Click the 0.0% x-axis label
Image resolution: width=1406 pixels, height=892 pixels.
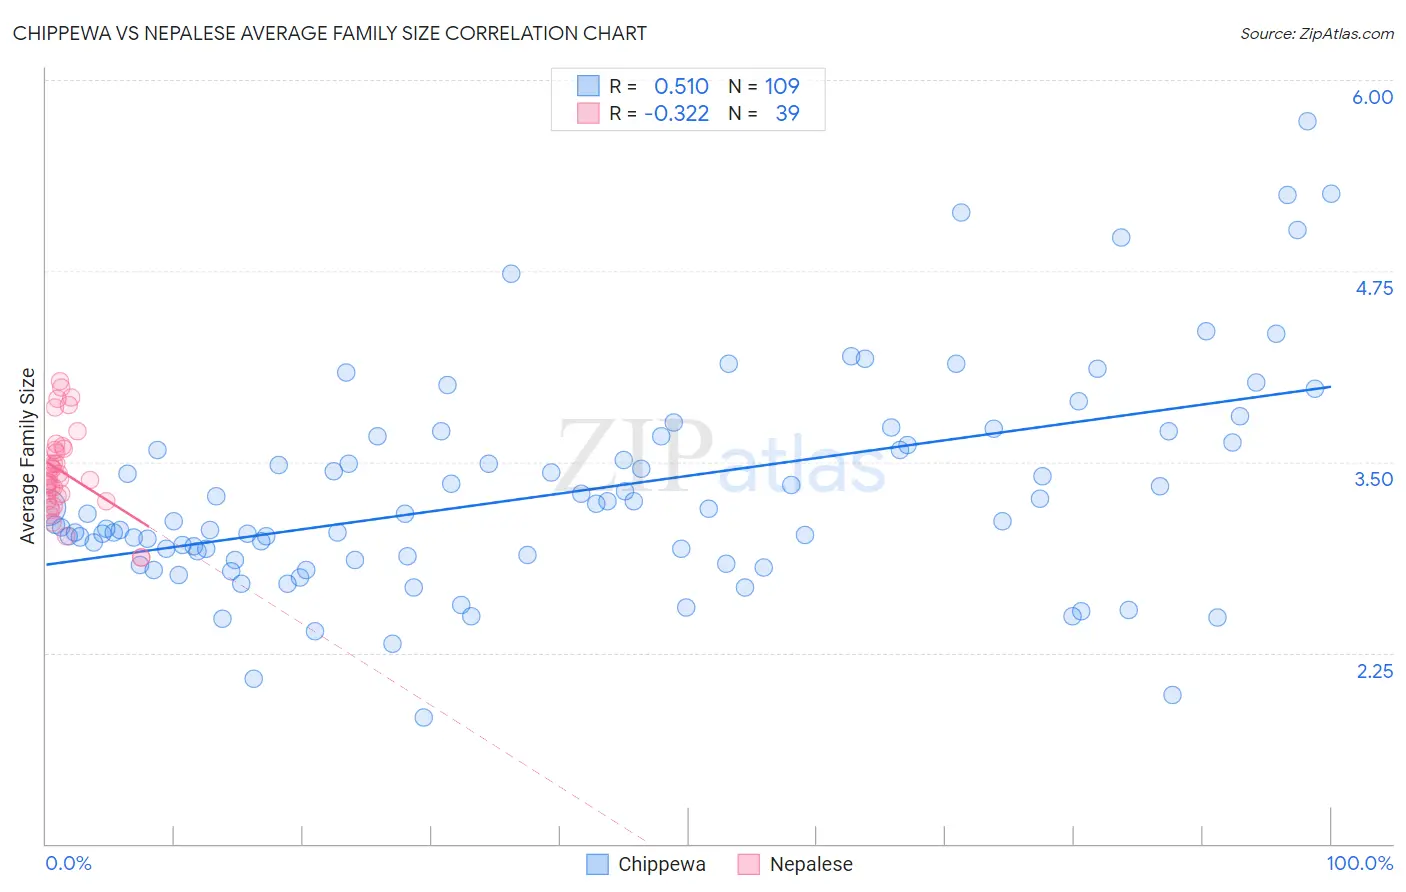68,863
